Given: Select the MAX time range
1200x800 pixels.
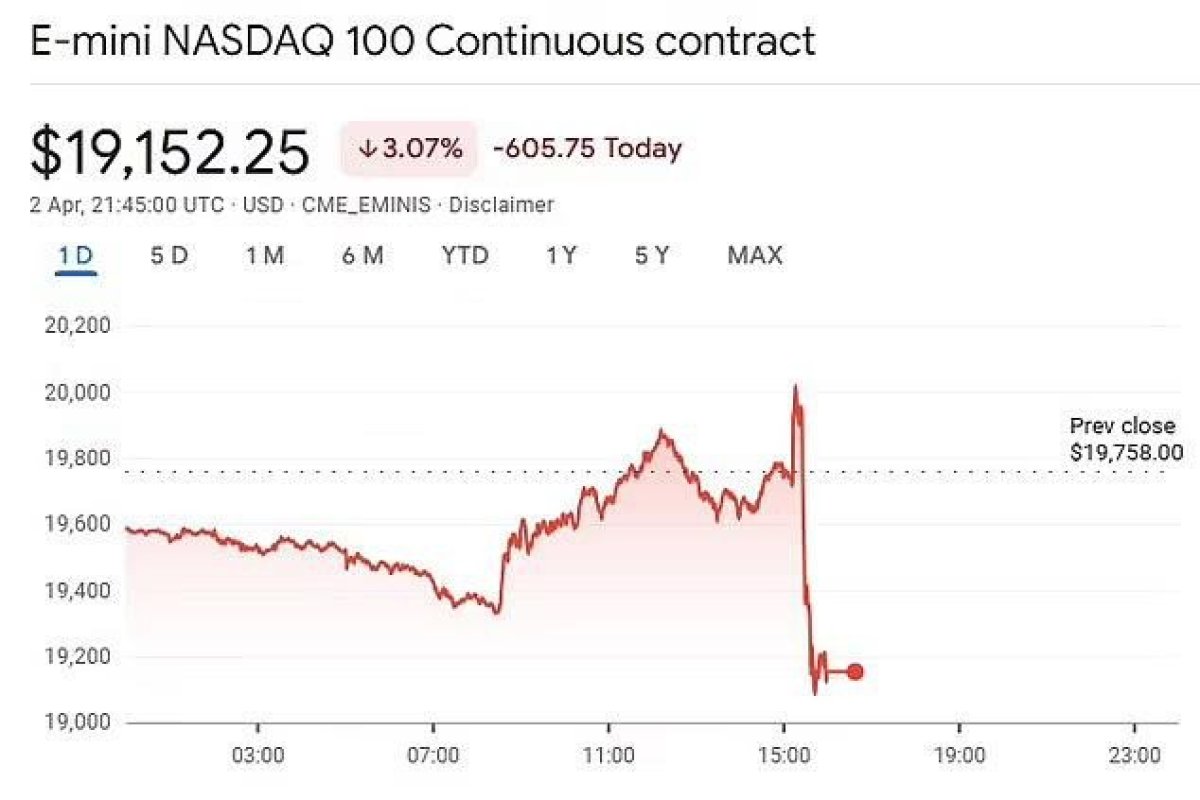Looking at the screenshot, I should [754, 256].
